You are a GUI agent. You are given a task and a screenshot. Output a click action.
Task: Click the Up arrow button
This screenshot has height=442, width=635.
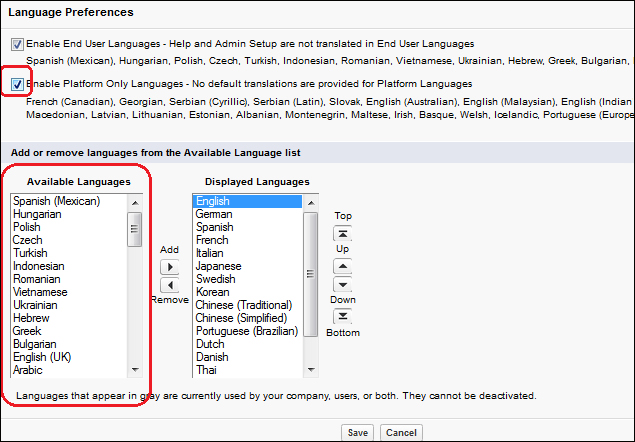[x=342, y=266]
